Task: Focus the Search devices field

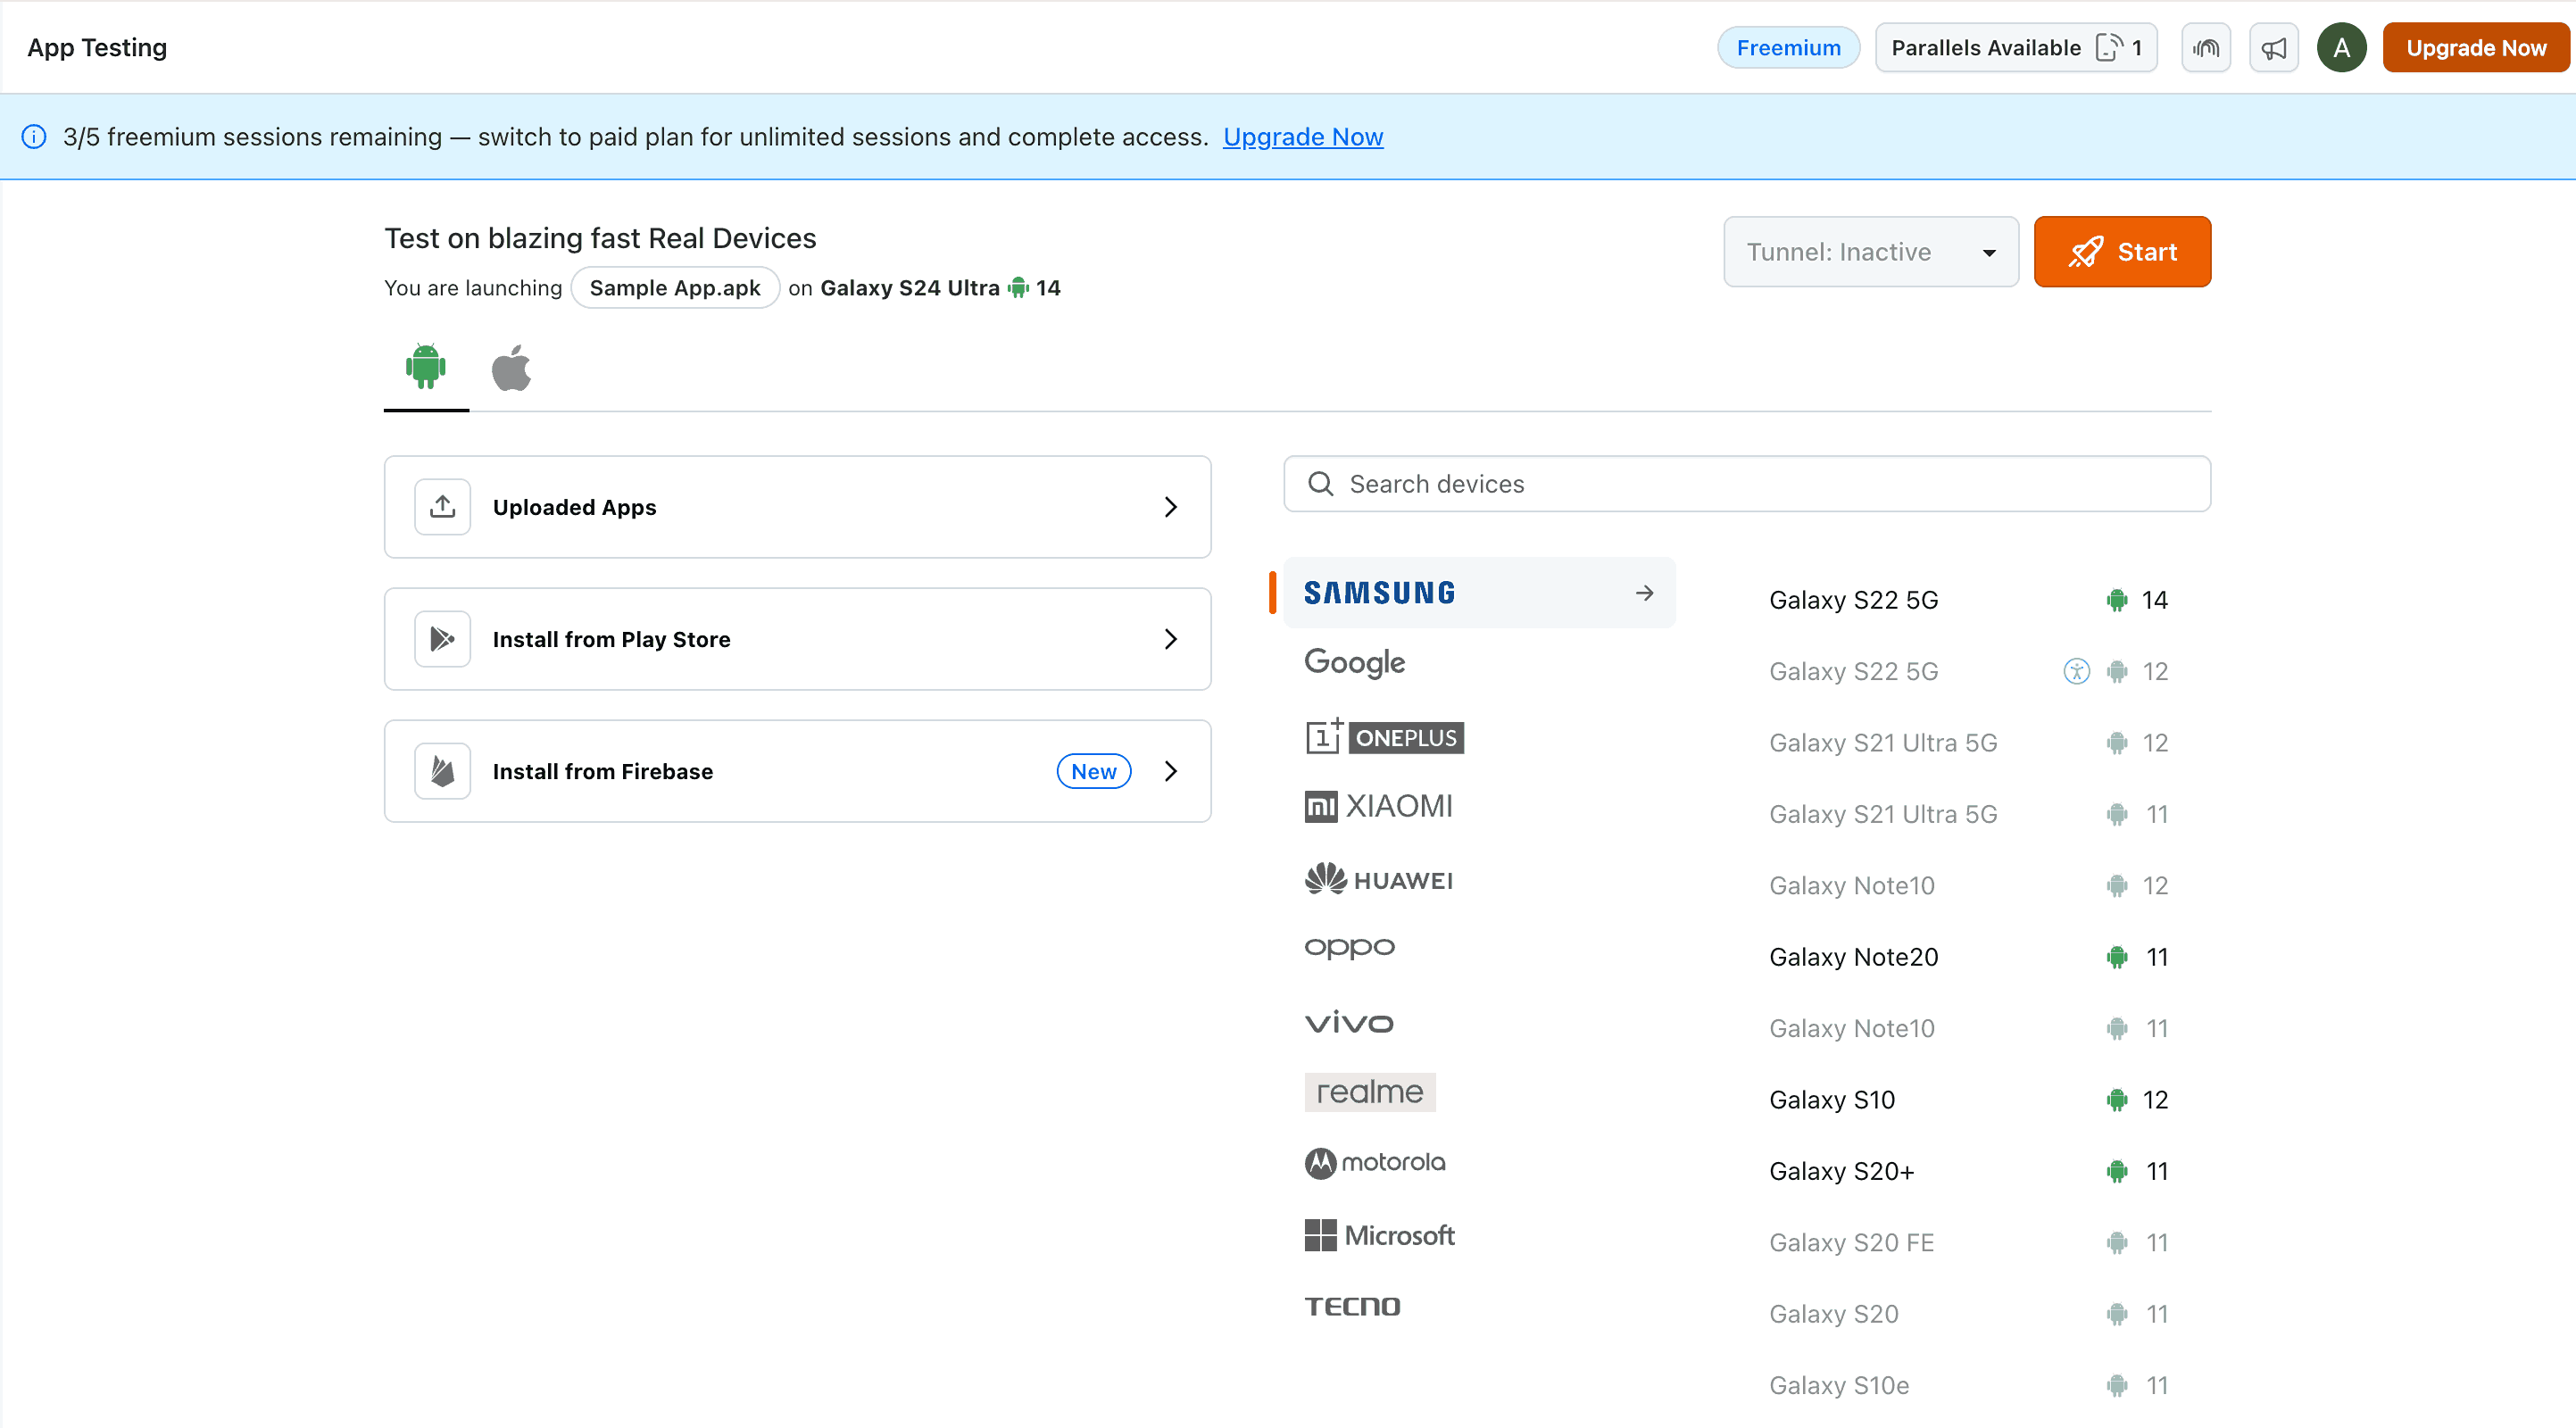Action: coord(1747,484)
